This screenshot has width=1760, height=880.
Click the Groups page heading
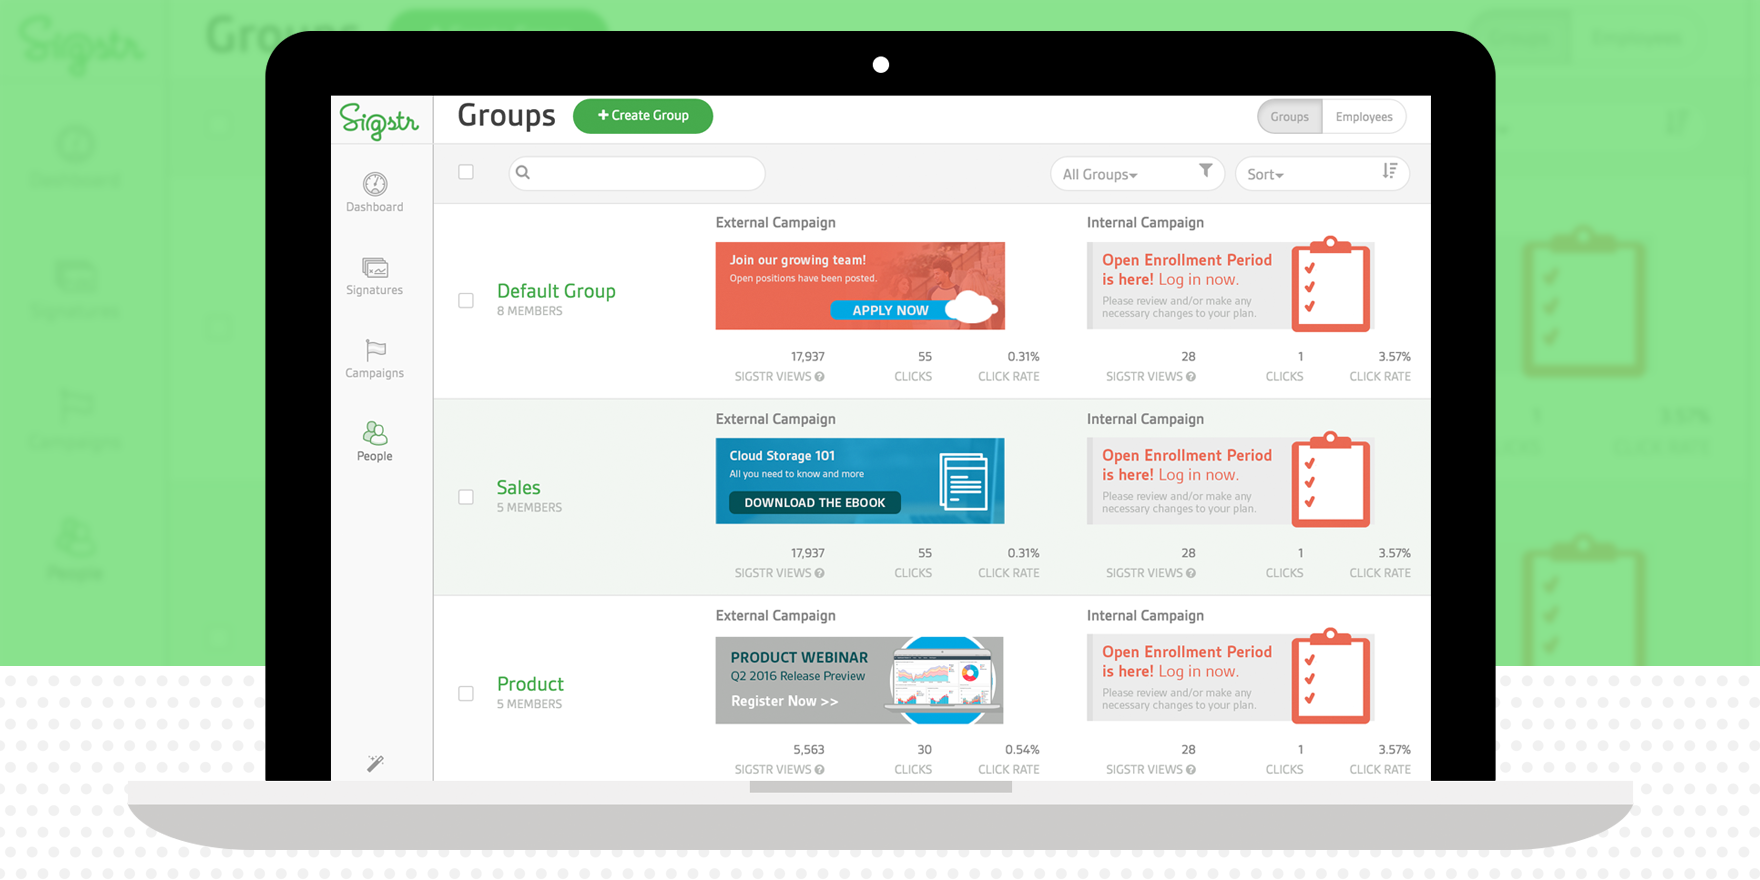(x=506, y=115)
